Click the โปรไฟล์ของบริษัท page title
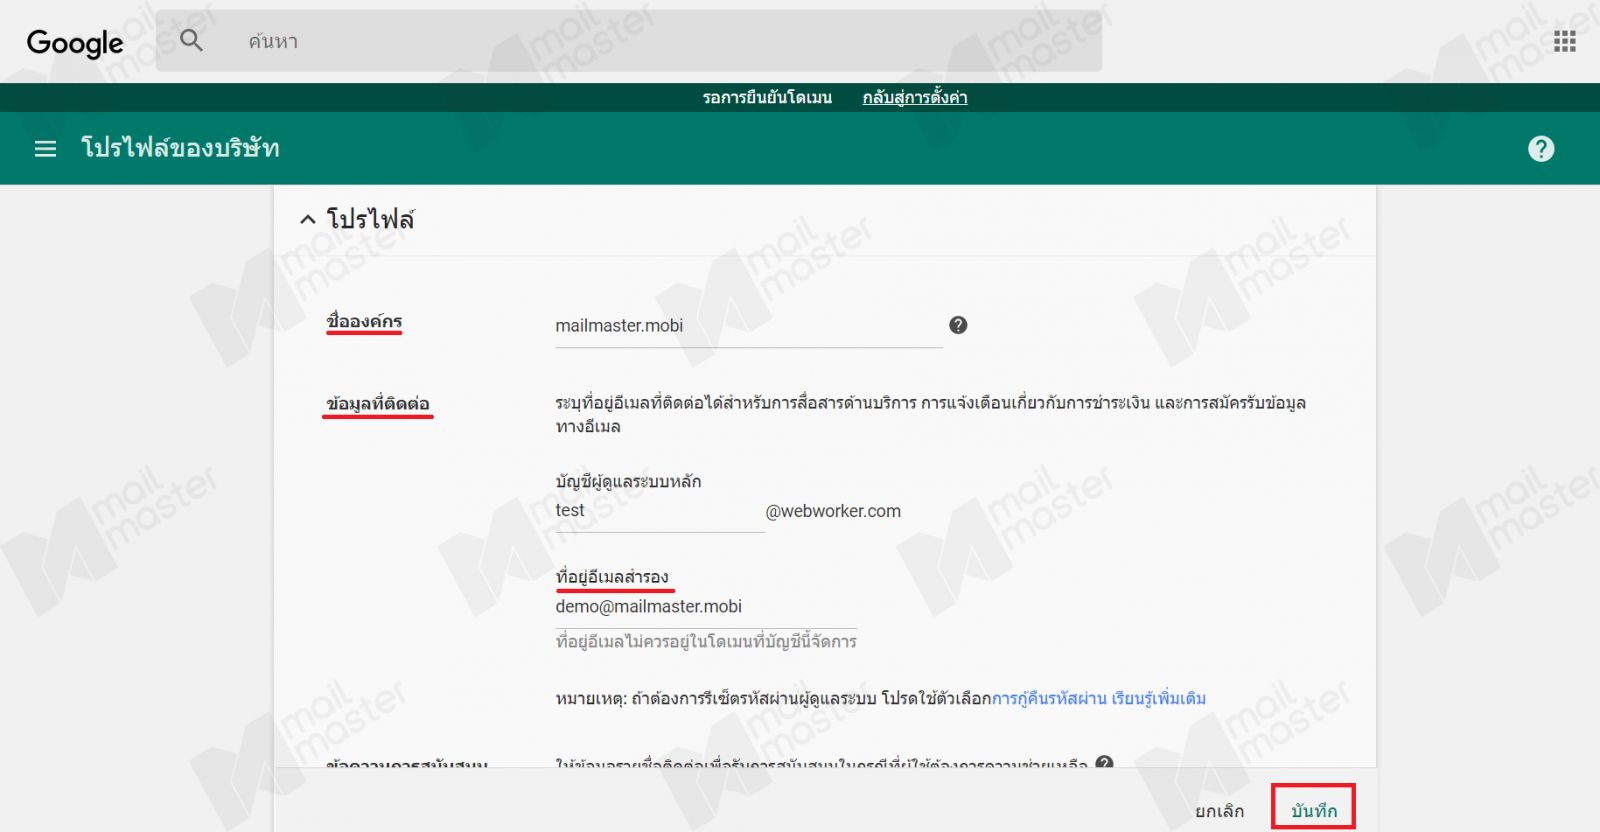Image resolution: width=1600 pixels, height=832 pixels. click(180, 148)
